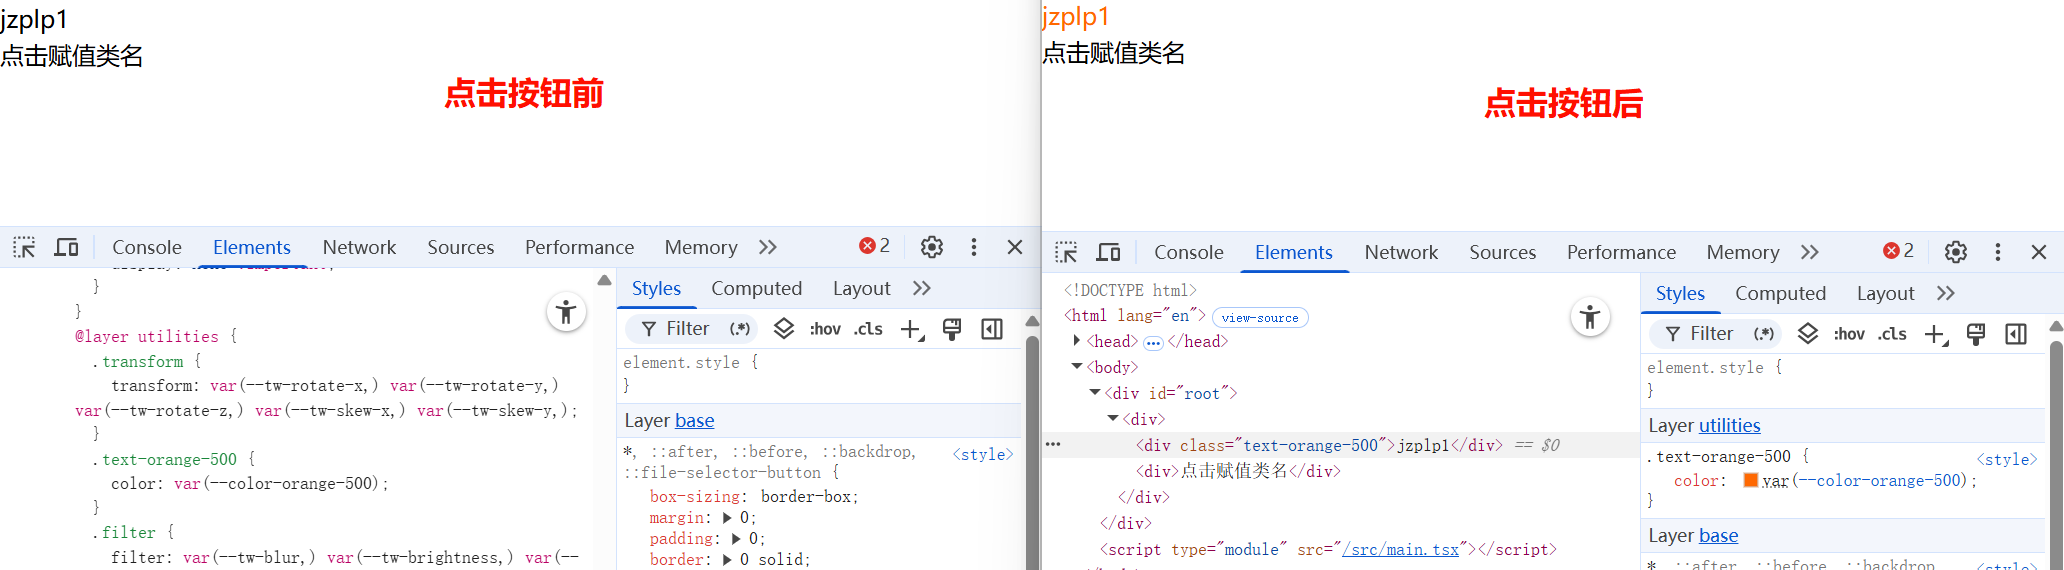This screenshot has width=2064, height=570.
Task: Toggle CSS layers view icon in left Styles
Action: (784, 328)
